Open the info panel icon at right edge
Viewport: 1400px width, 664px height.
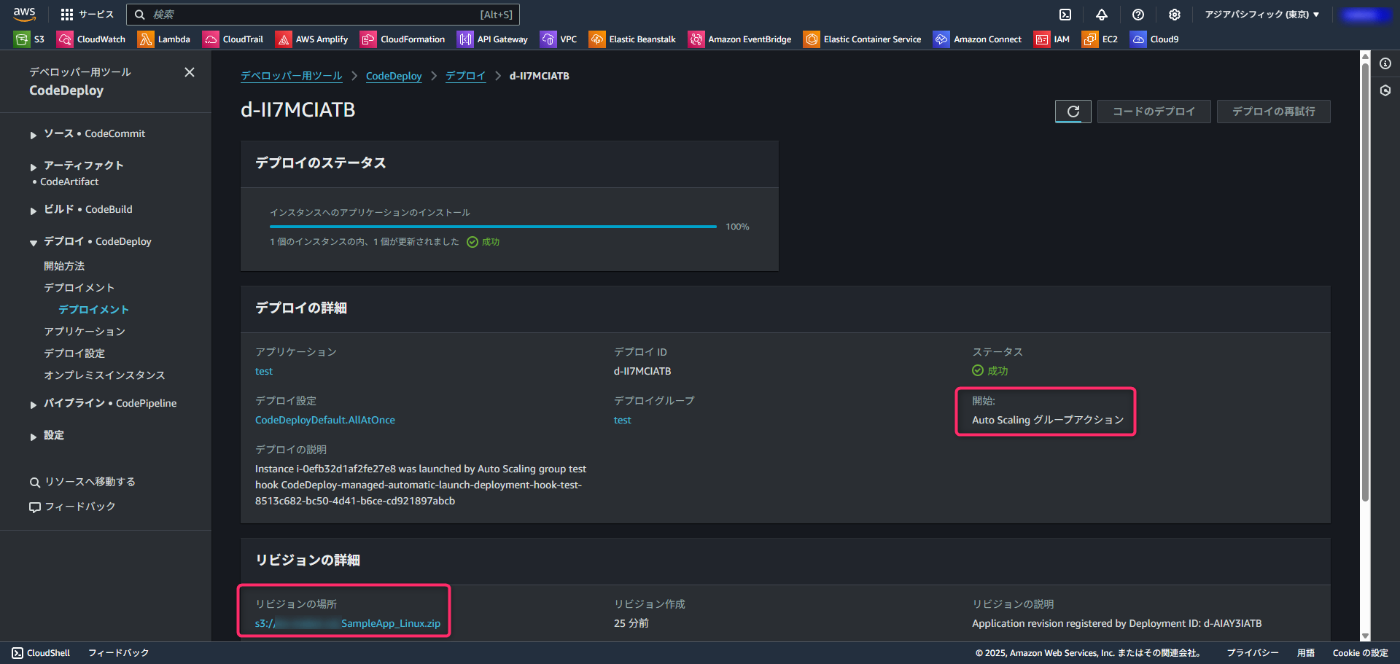pyautogui.click(x=1385, y=64)
